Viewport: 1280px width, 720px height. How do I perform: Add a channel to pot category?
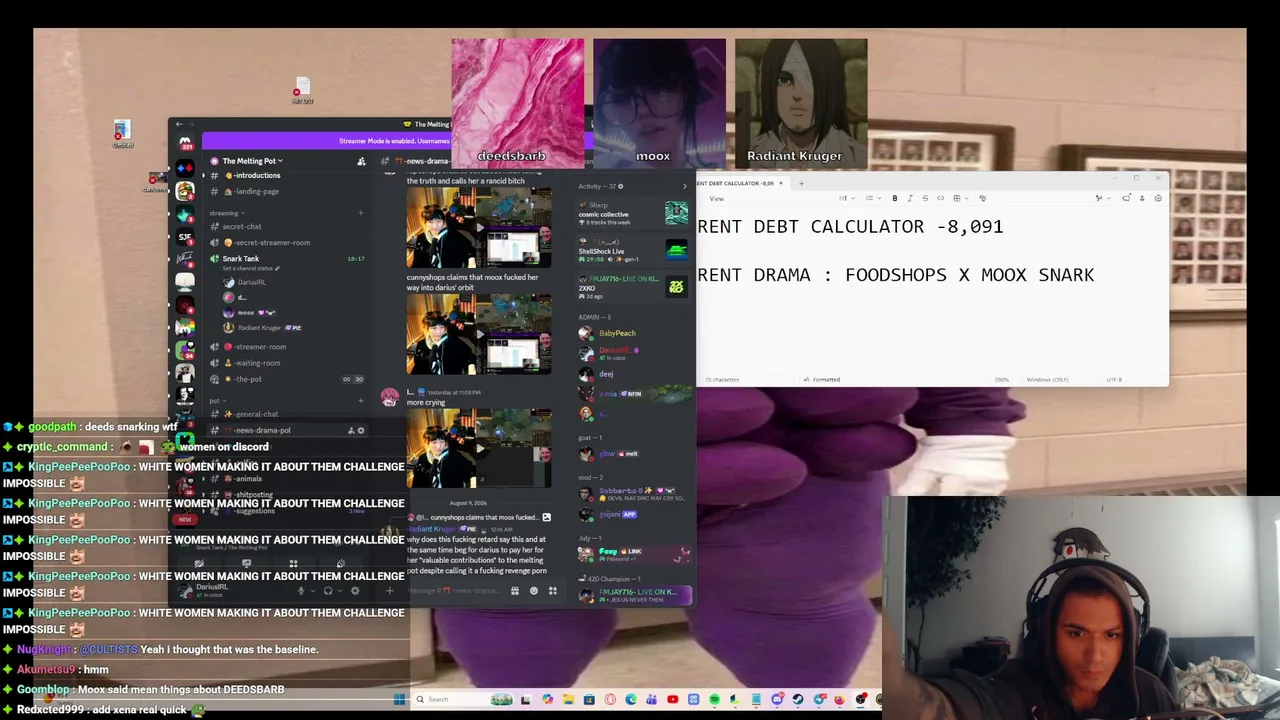[361, 400]
